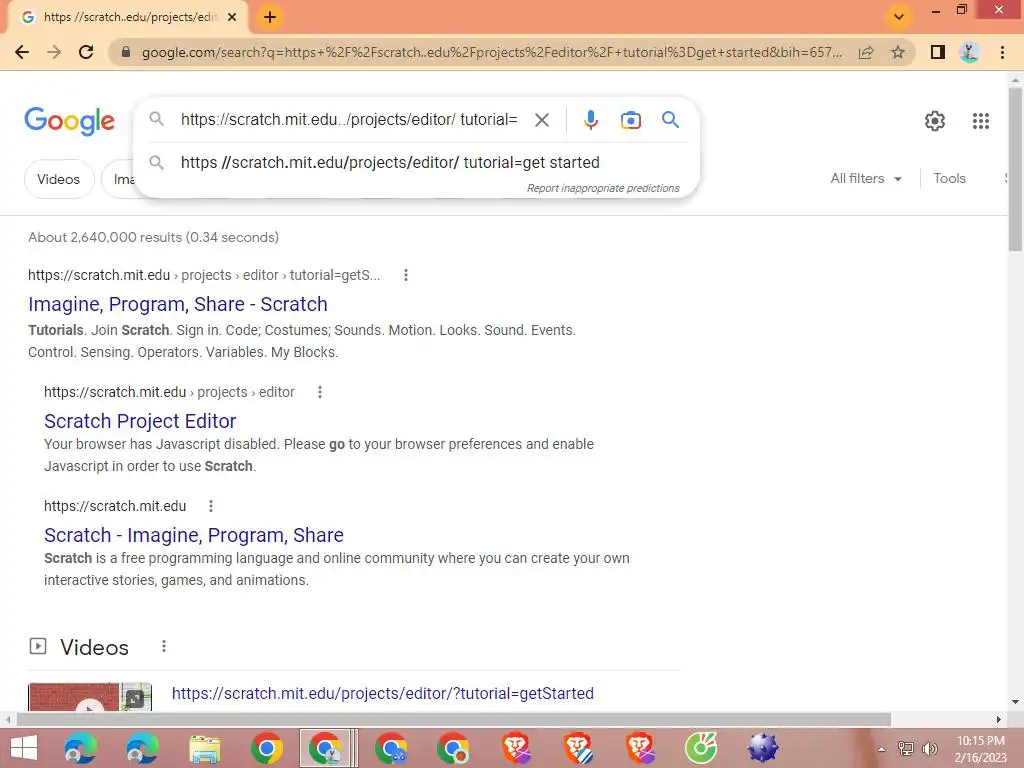The image size is (1024, 768).
Task: Open the search Tools button
Action: tap(949, 178)
